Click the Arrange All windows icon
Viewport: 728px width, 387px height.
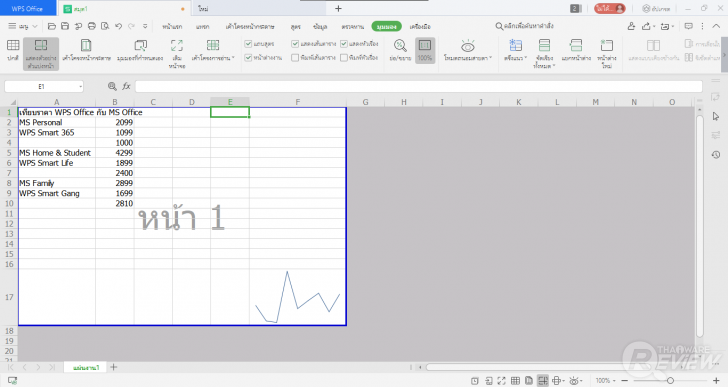click(x=544, y=45)
